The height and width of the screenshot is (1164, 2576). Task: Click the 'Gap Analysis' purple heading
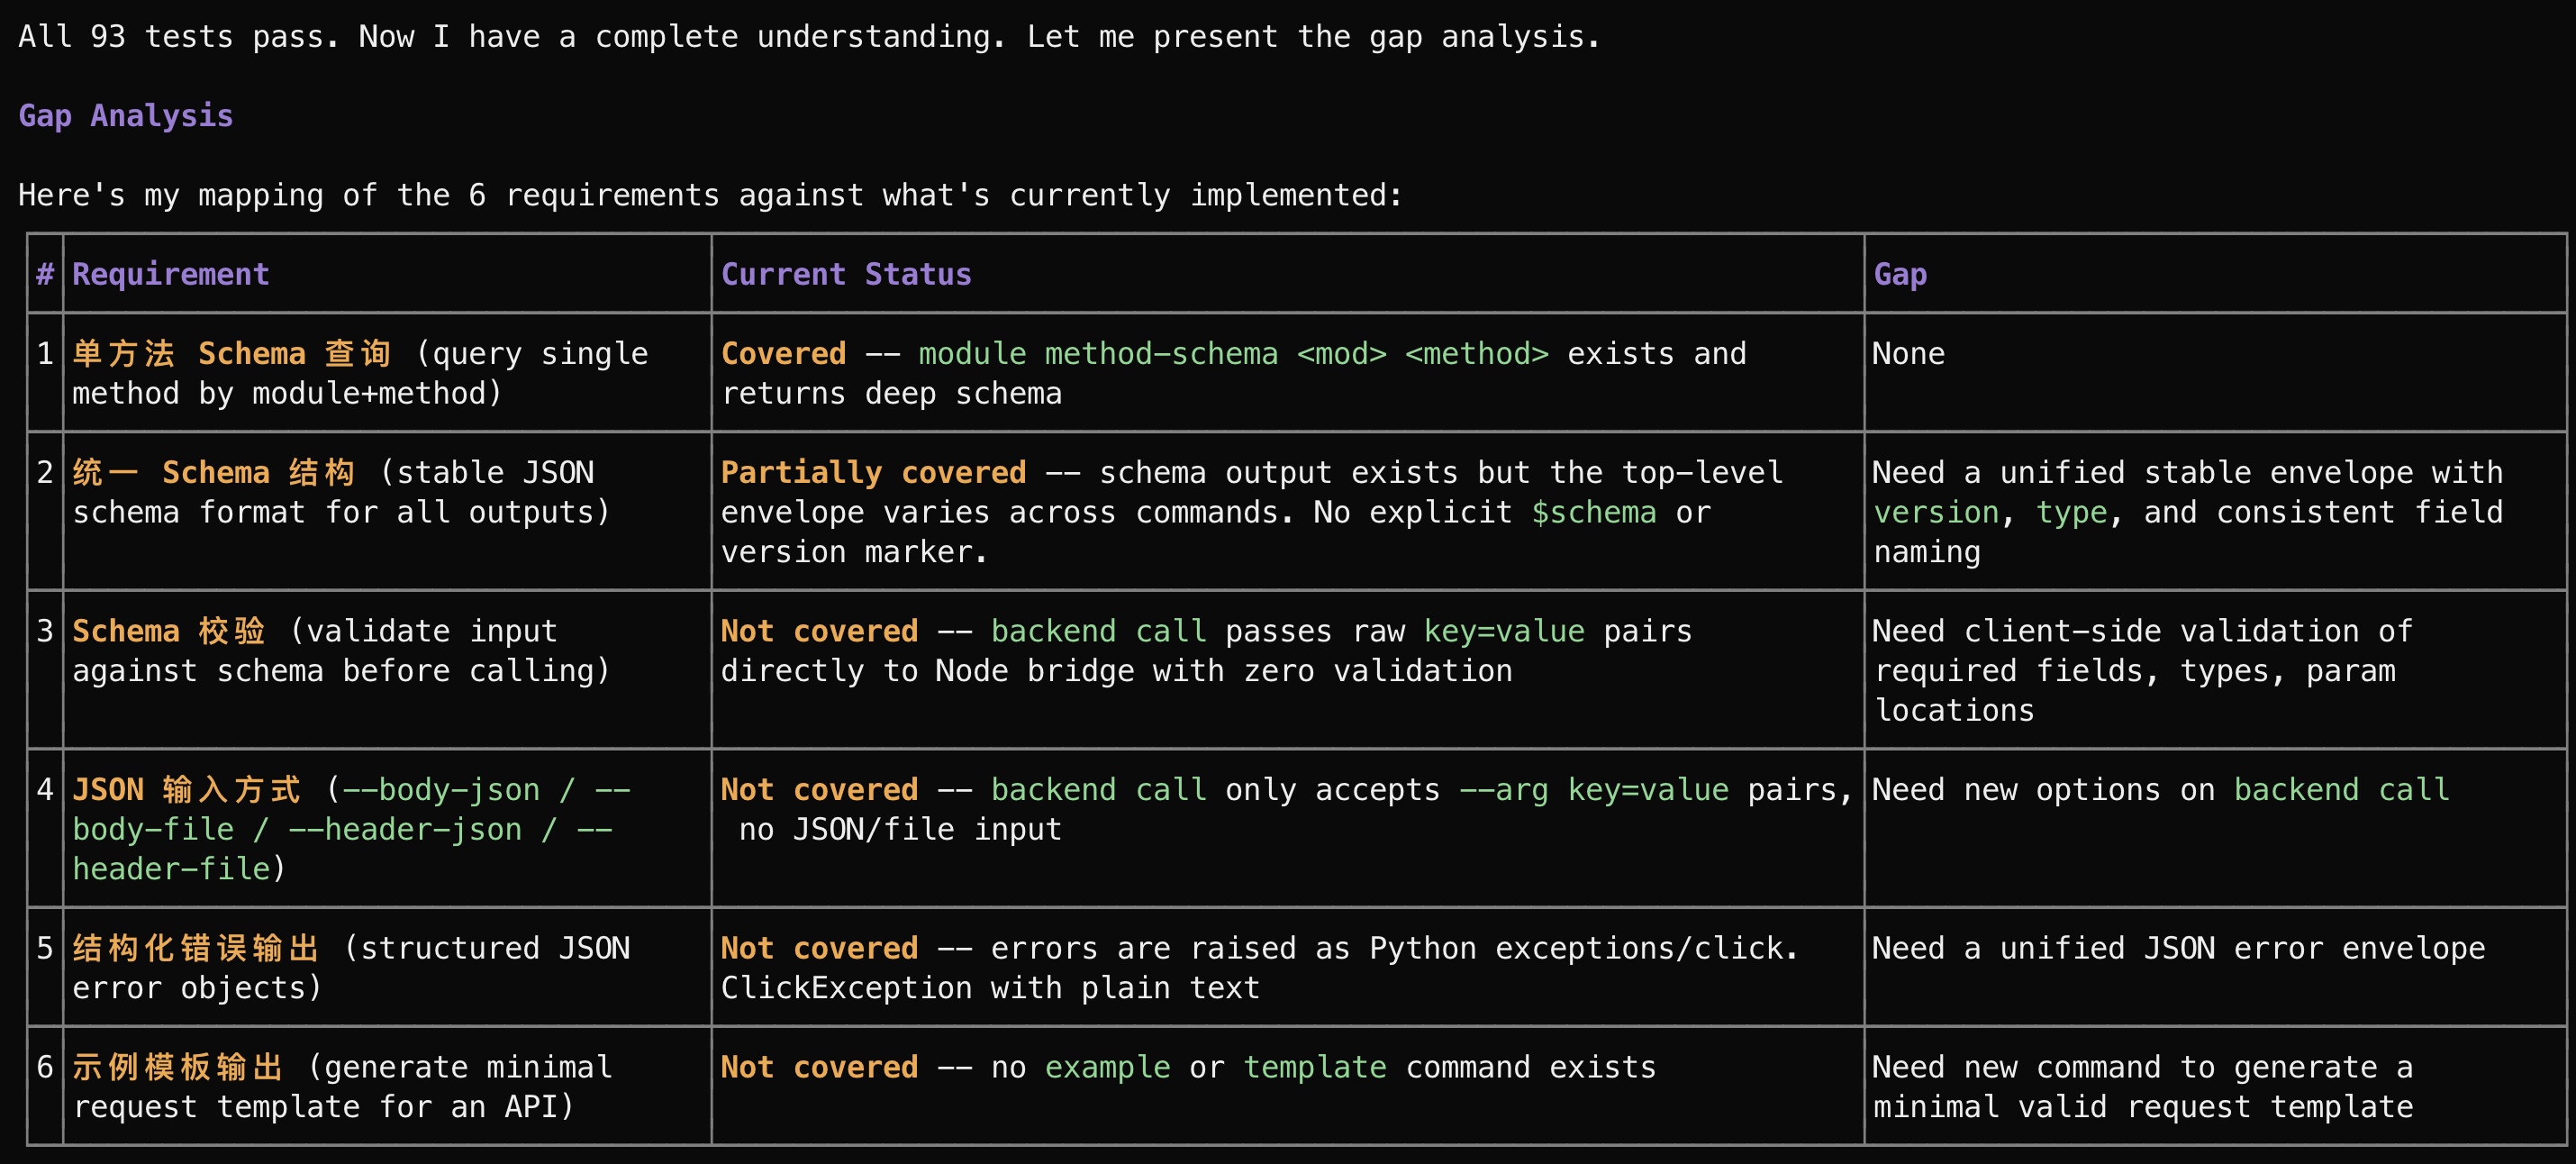pyautogui.click(x=126, y=116)
